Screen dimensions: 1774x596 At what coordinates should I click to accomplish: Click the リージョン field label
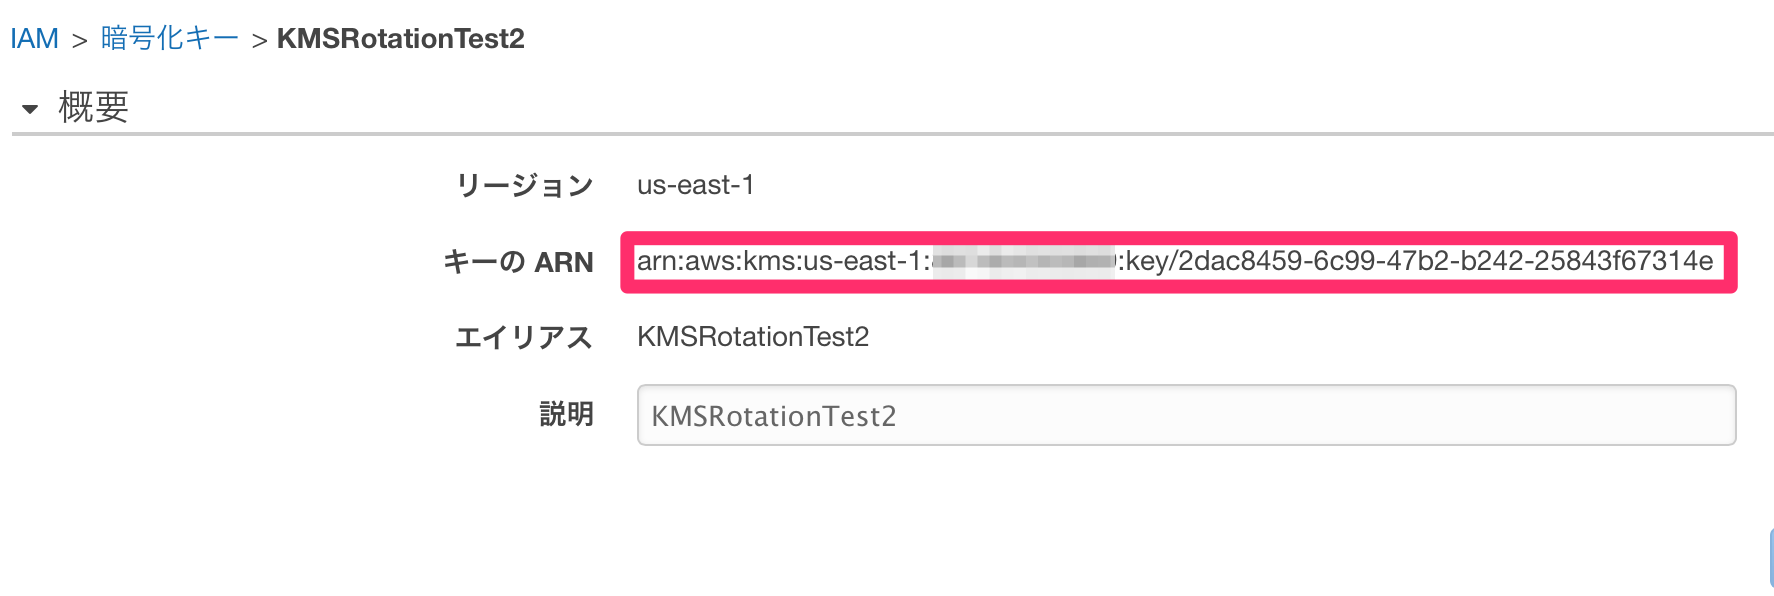[525, 184]
